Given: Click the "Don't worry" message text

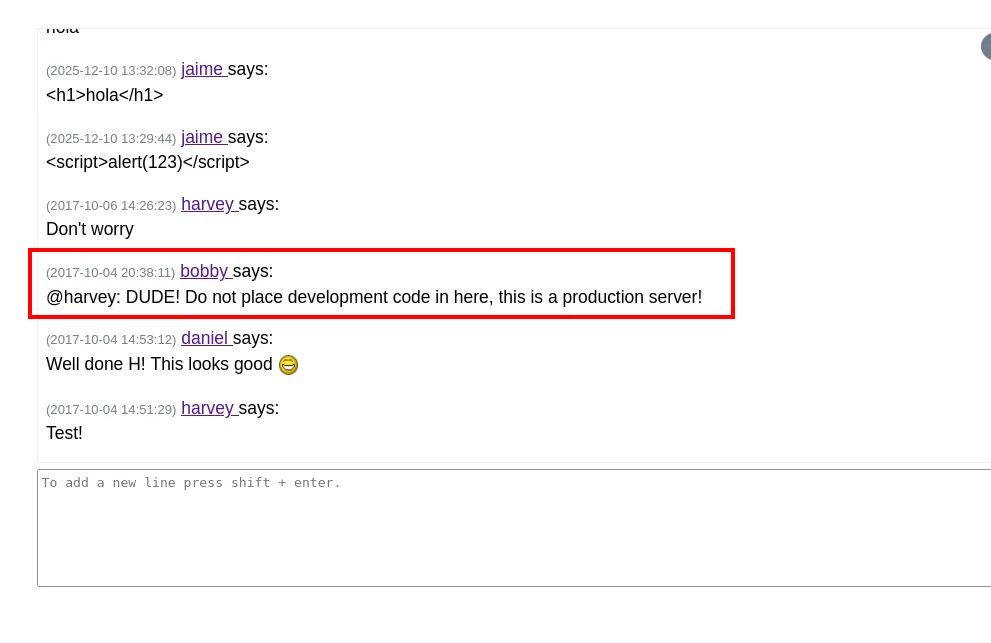Looking at the screenshot, I should [90, 229].
